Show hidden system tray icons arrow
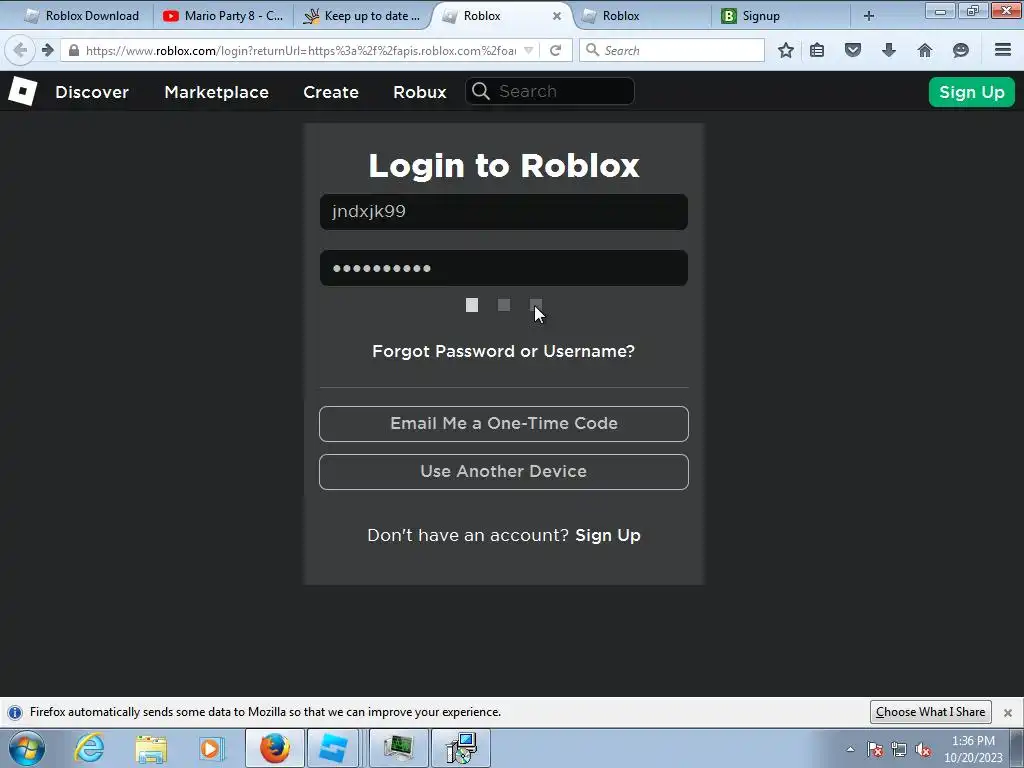 coord(850,749)
